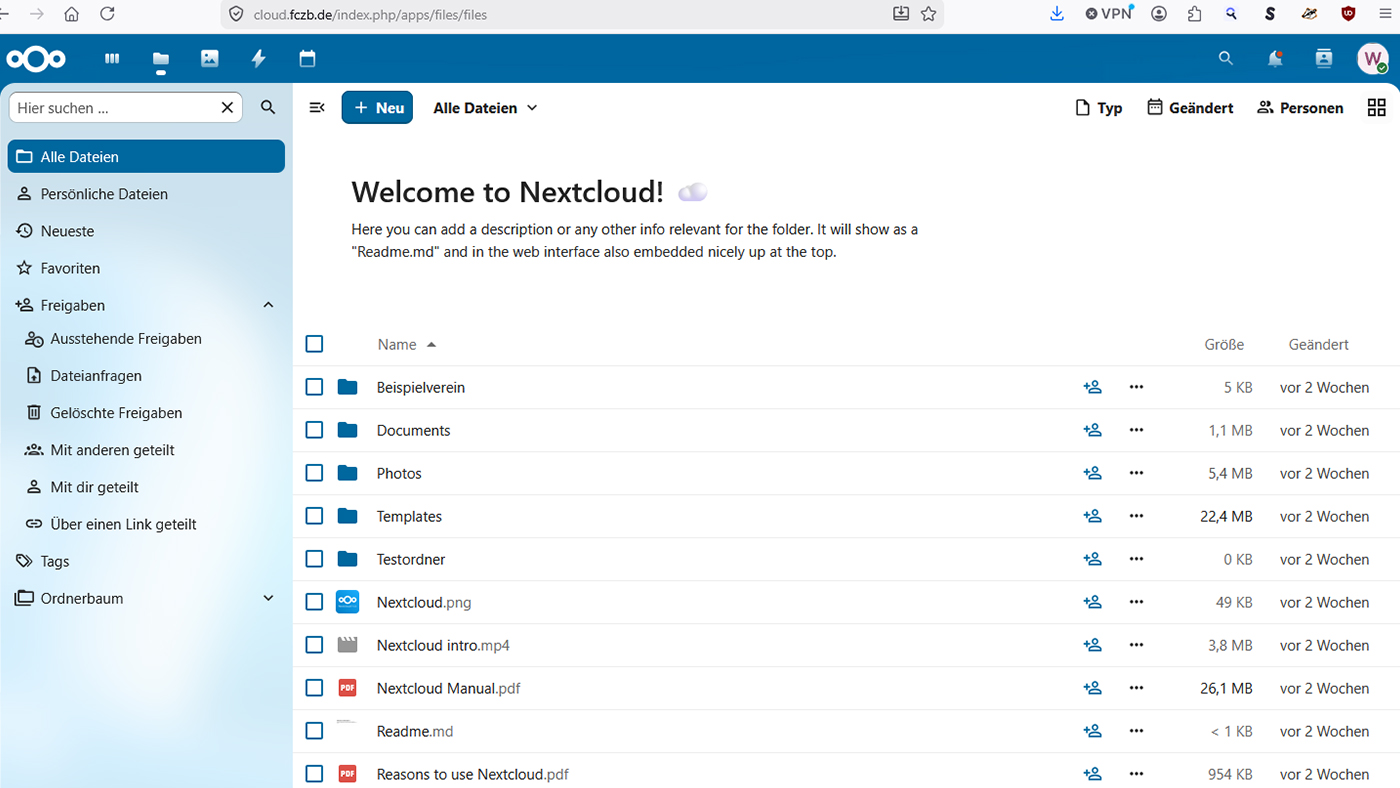Open the Contacts menu icon
This screenshot has width=1400, height=788.
point(1324,59)
